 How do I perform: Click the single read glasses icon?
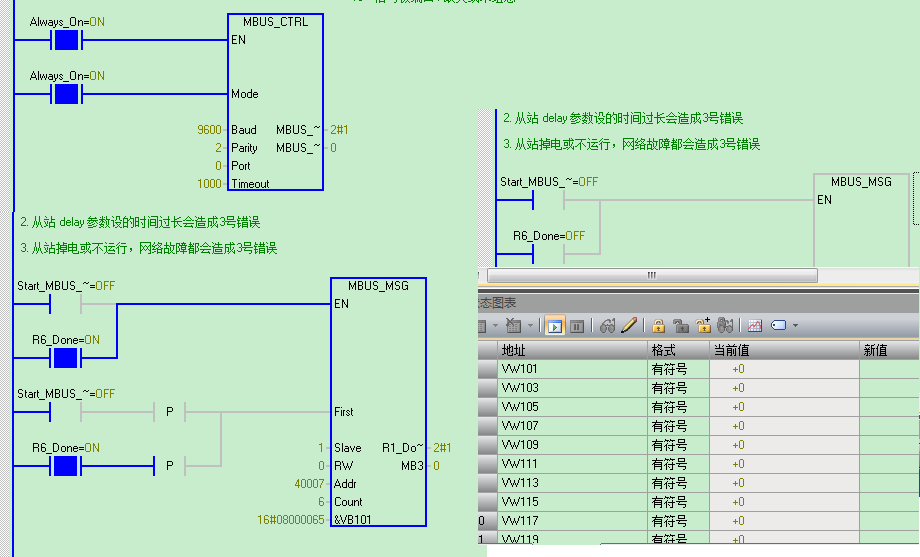[607, 326]
